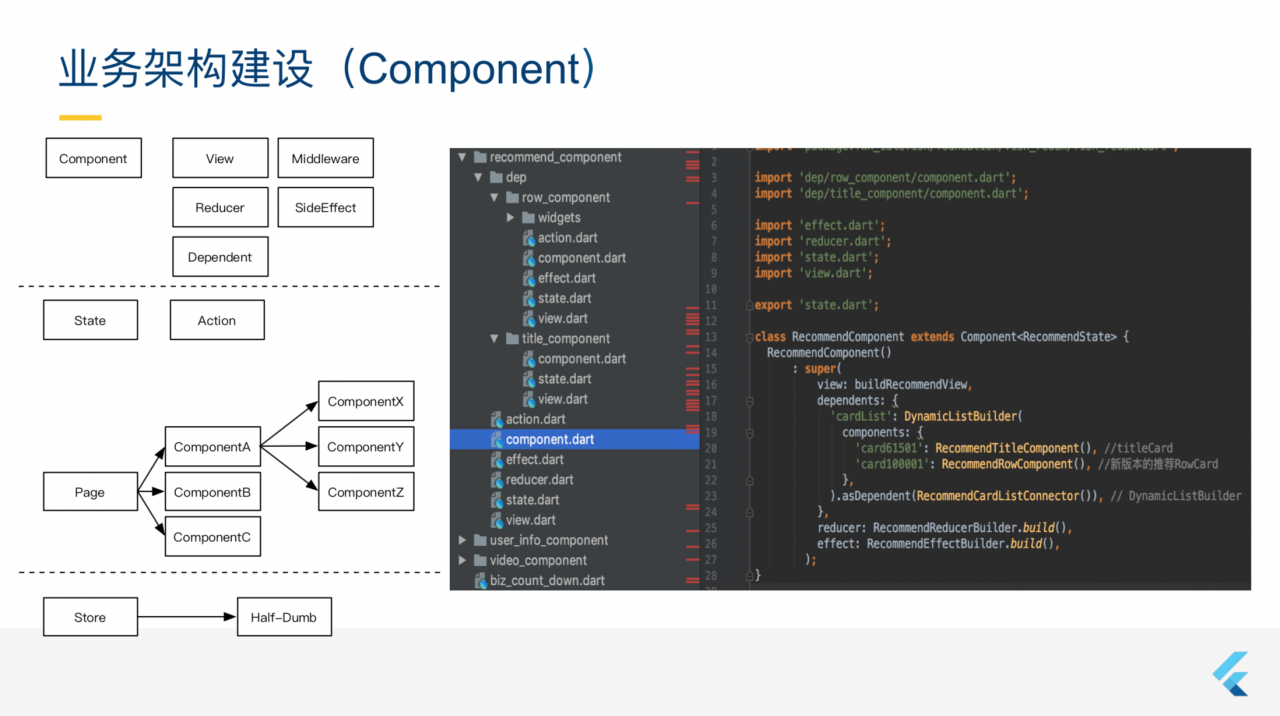Select the ComponentA node in the diagram
Screen dimensions: 1280x716
(x=212, y=447)
